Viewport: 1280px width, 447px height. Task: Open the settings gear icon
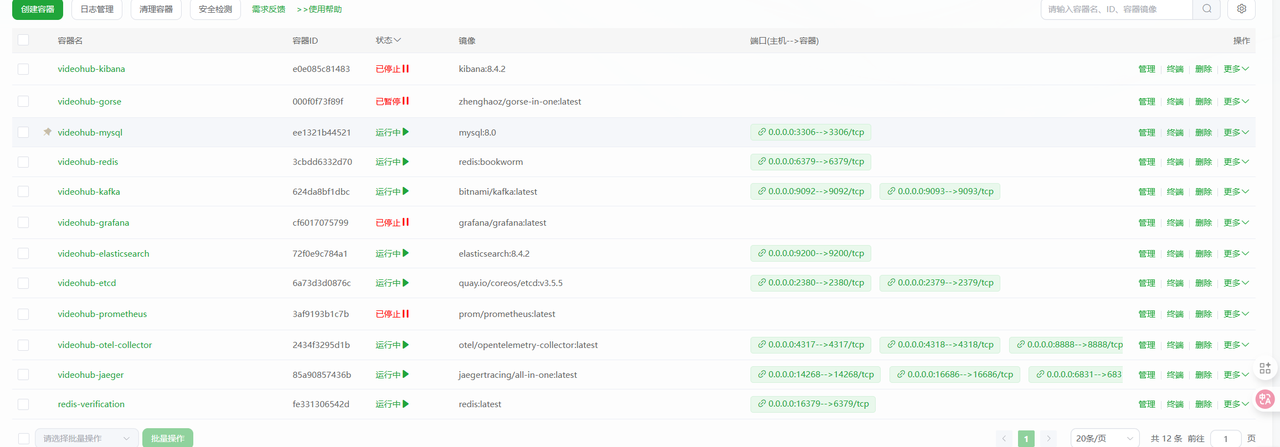click(x=1242, y=9)
